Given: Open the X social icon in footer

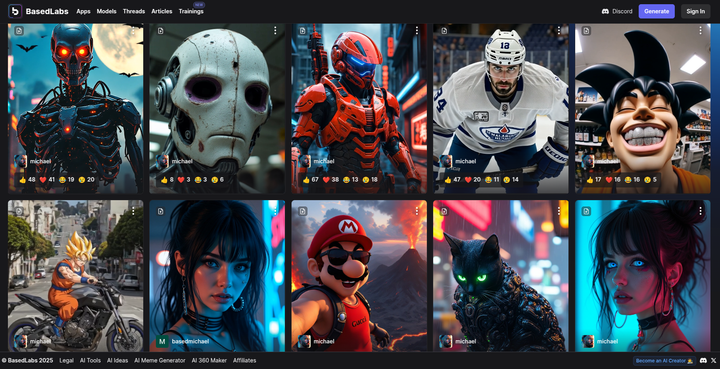Looking at the screenshot, I should (713, 361).
